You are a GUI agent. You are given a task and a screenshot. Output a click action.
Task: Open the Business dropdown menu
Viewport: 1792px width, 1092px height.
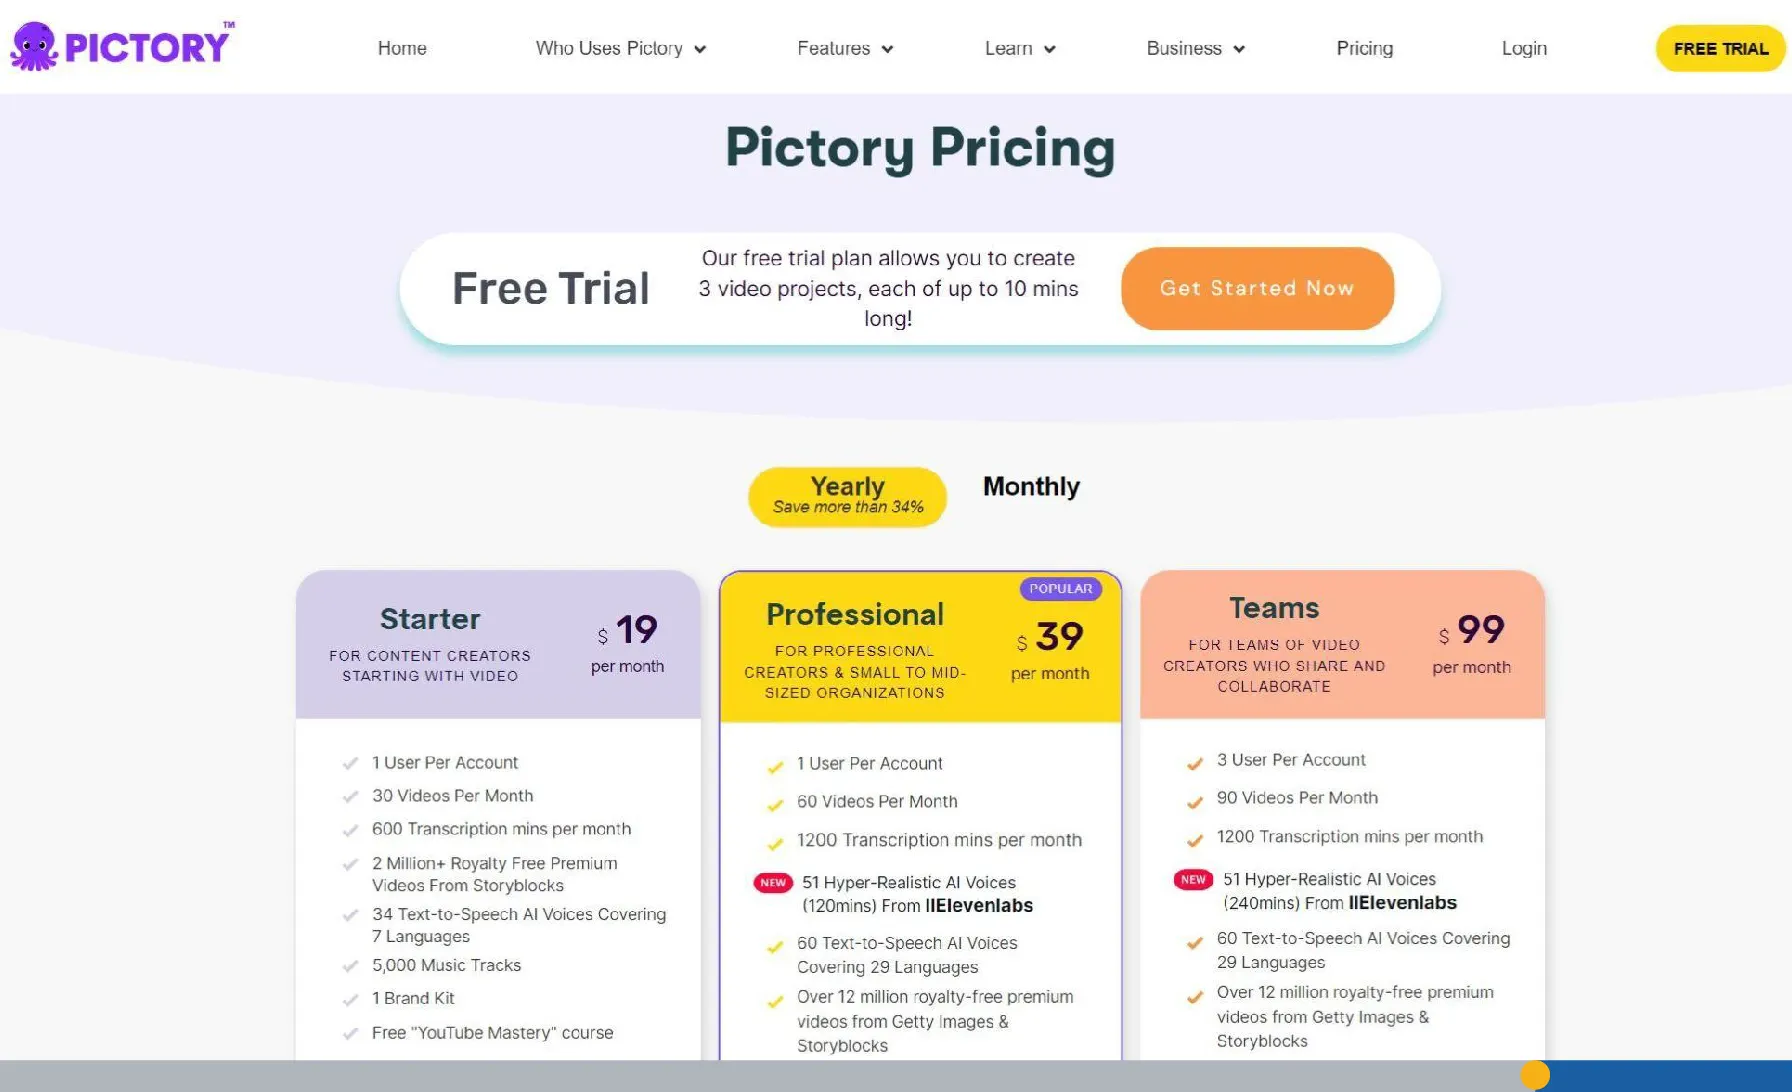pyautogui.click(x=1195, y=48)
